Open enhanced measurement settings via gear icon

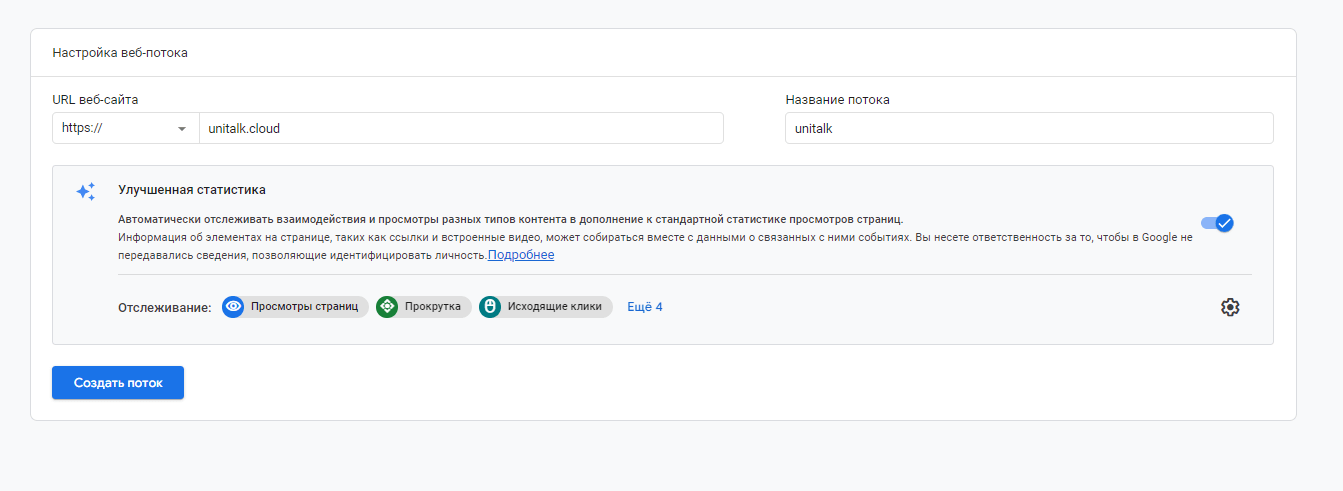(x=1230, y=307)
